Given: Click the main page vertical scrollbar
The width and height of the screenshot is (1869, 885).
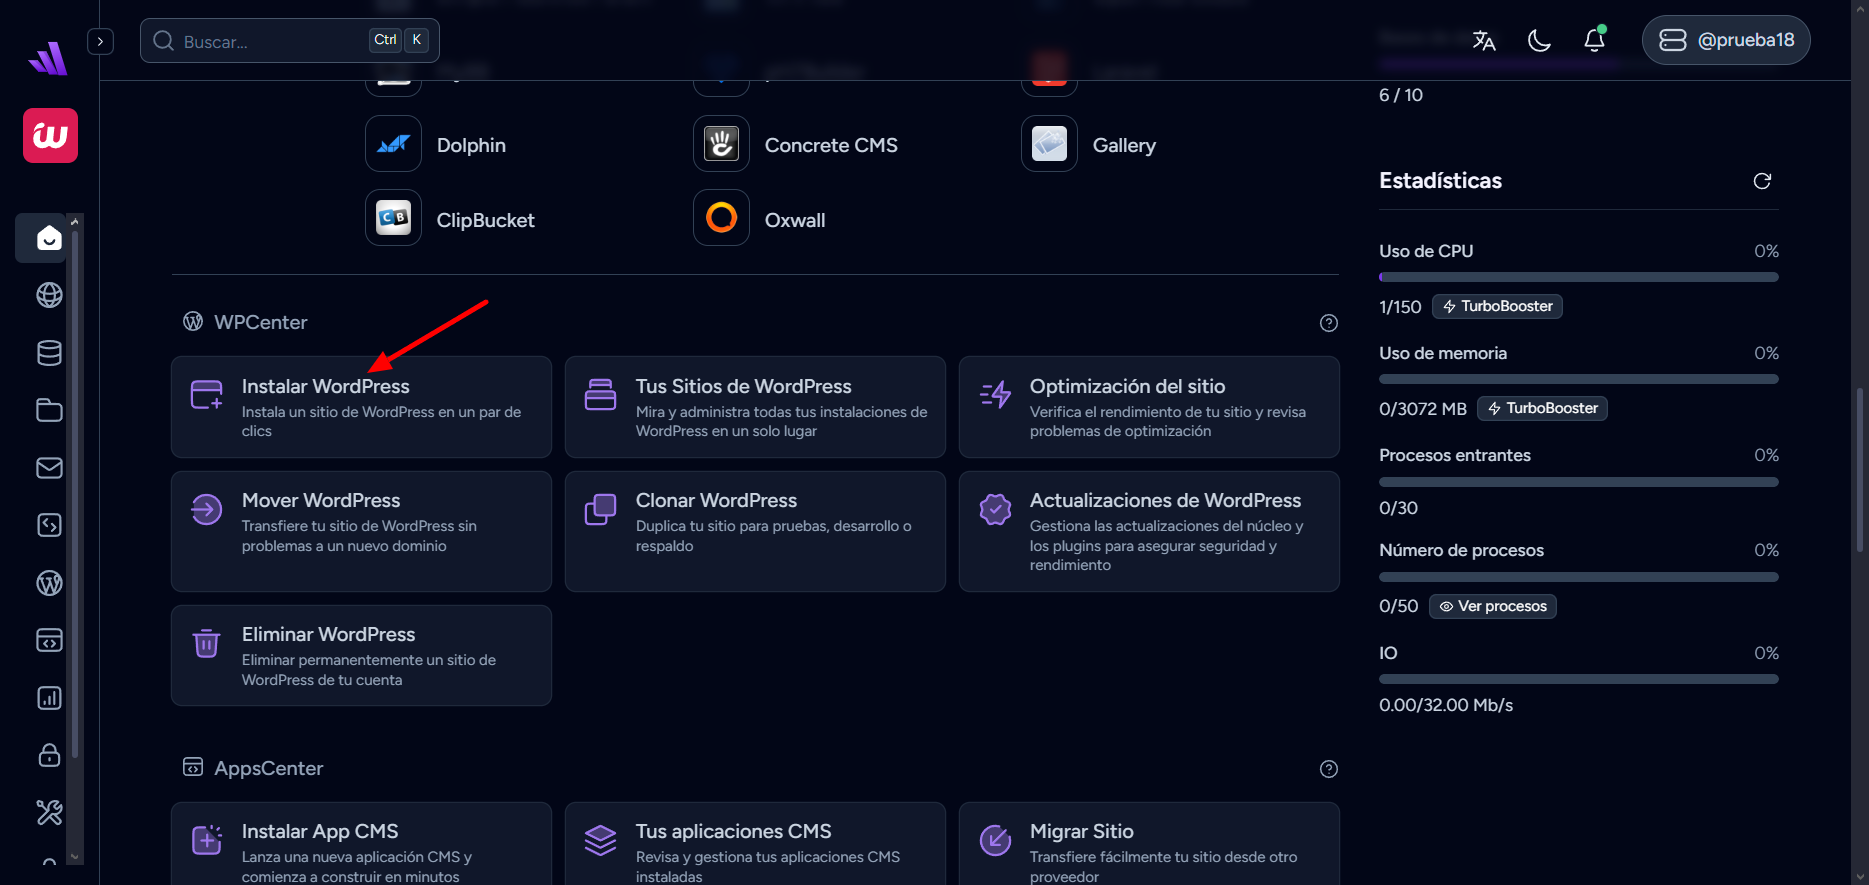Looking at the screenshot, I should tap(1860, 470).
